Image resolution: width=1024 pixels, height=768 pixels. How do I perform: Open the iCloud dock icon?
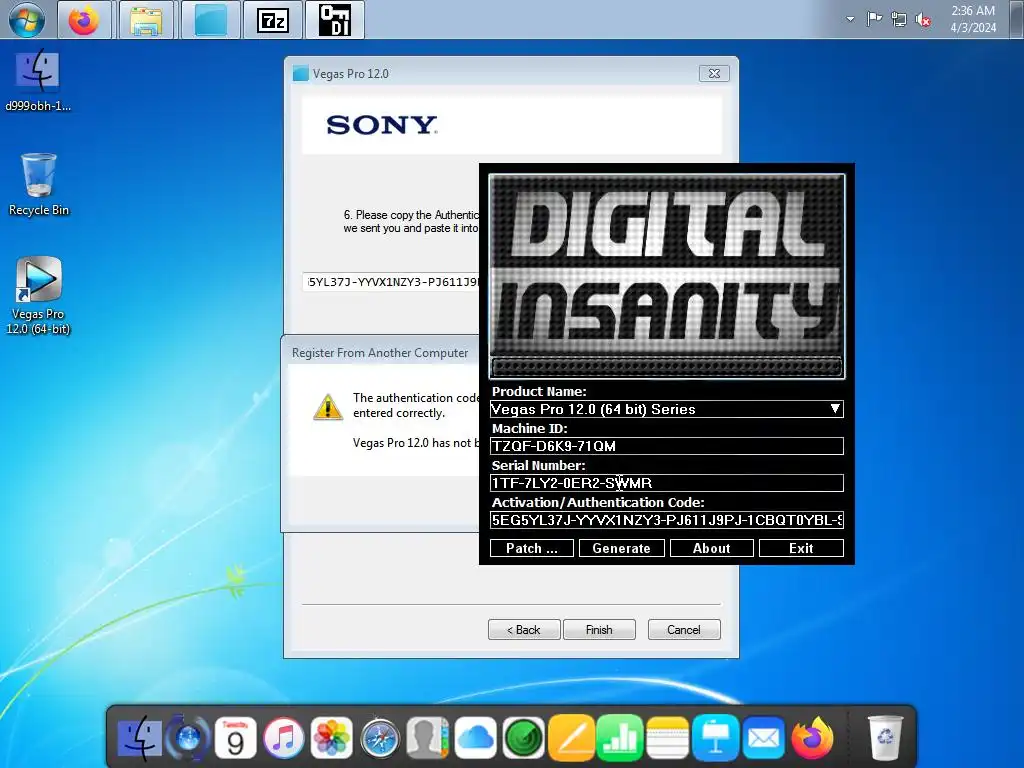(x=475, y=739)
